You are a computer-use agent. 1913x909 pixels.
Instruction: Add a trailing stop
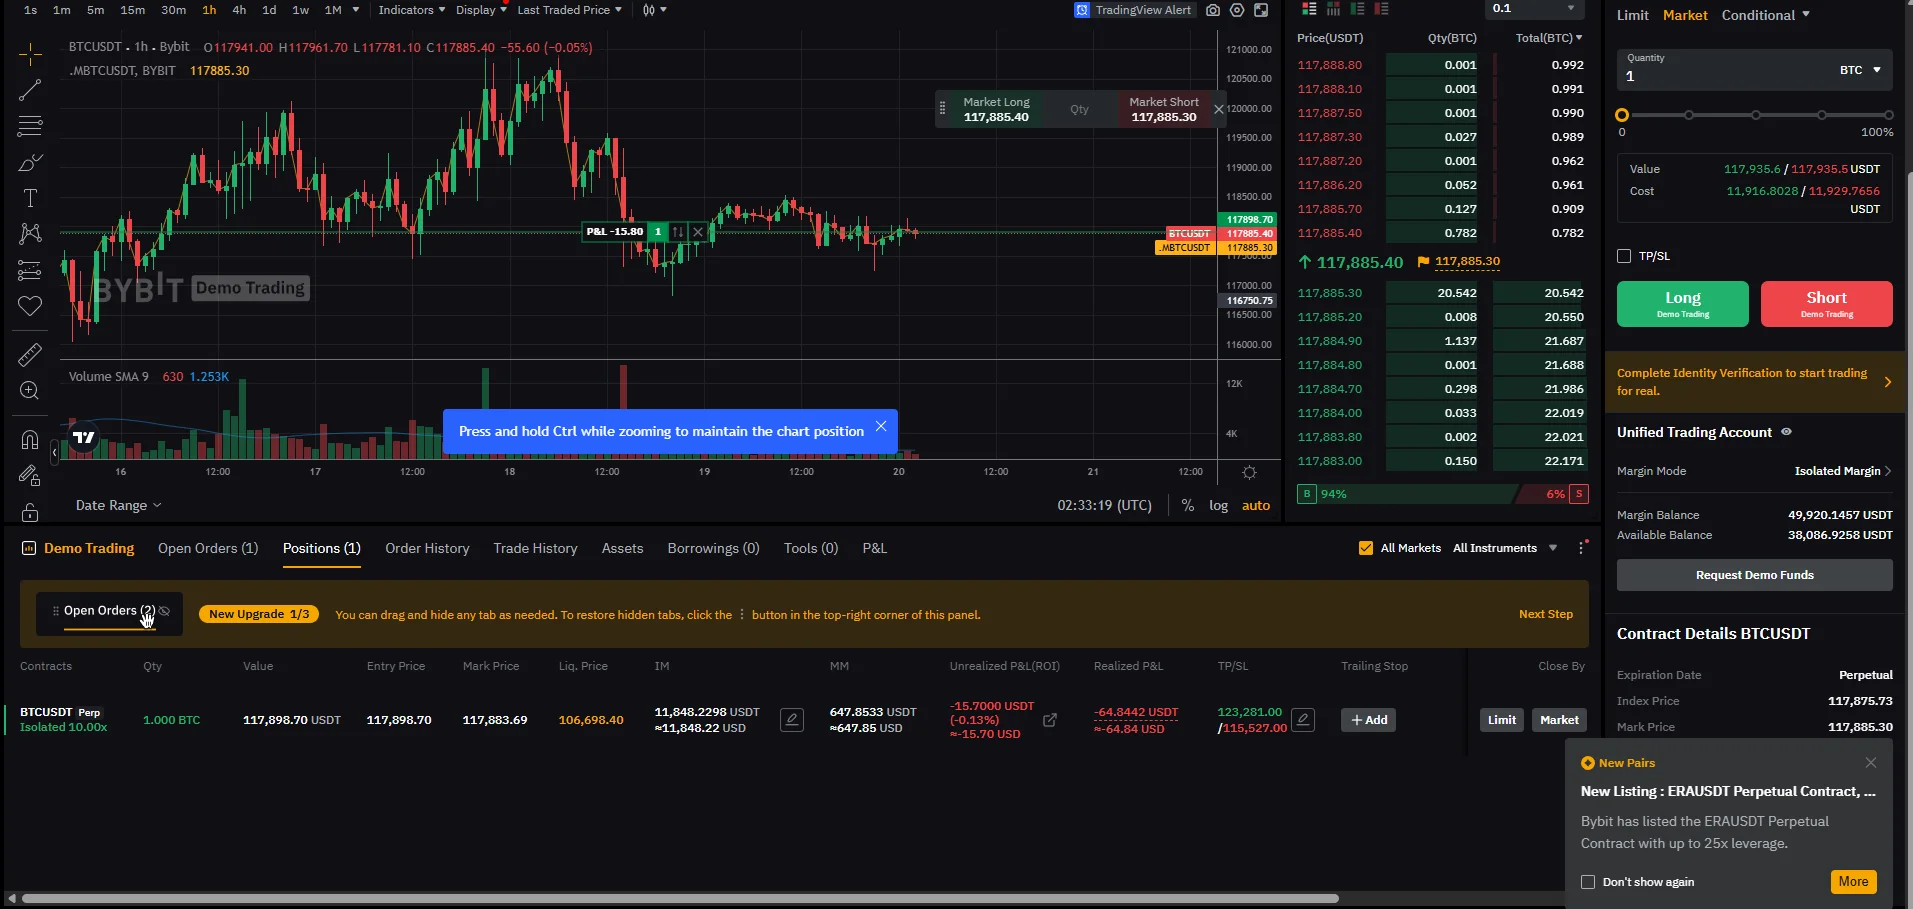pos(1369,720)
